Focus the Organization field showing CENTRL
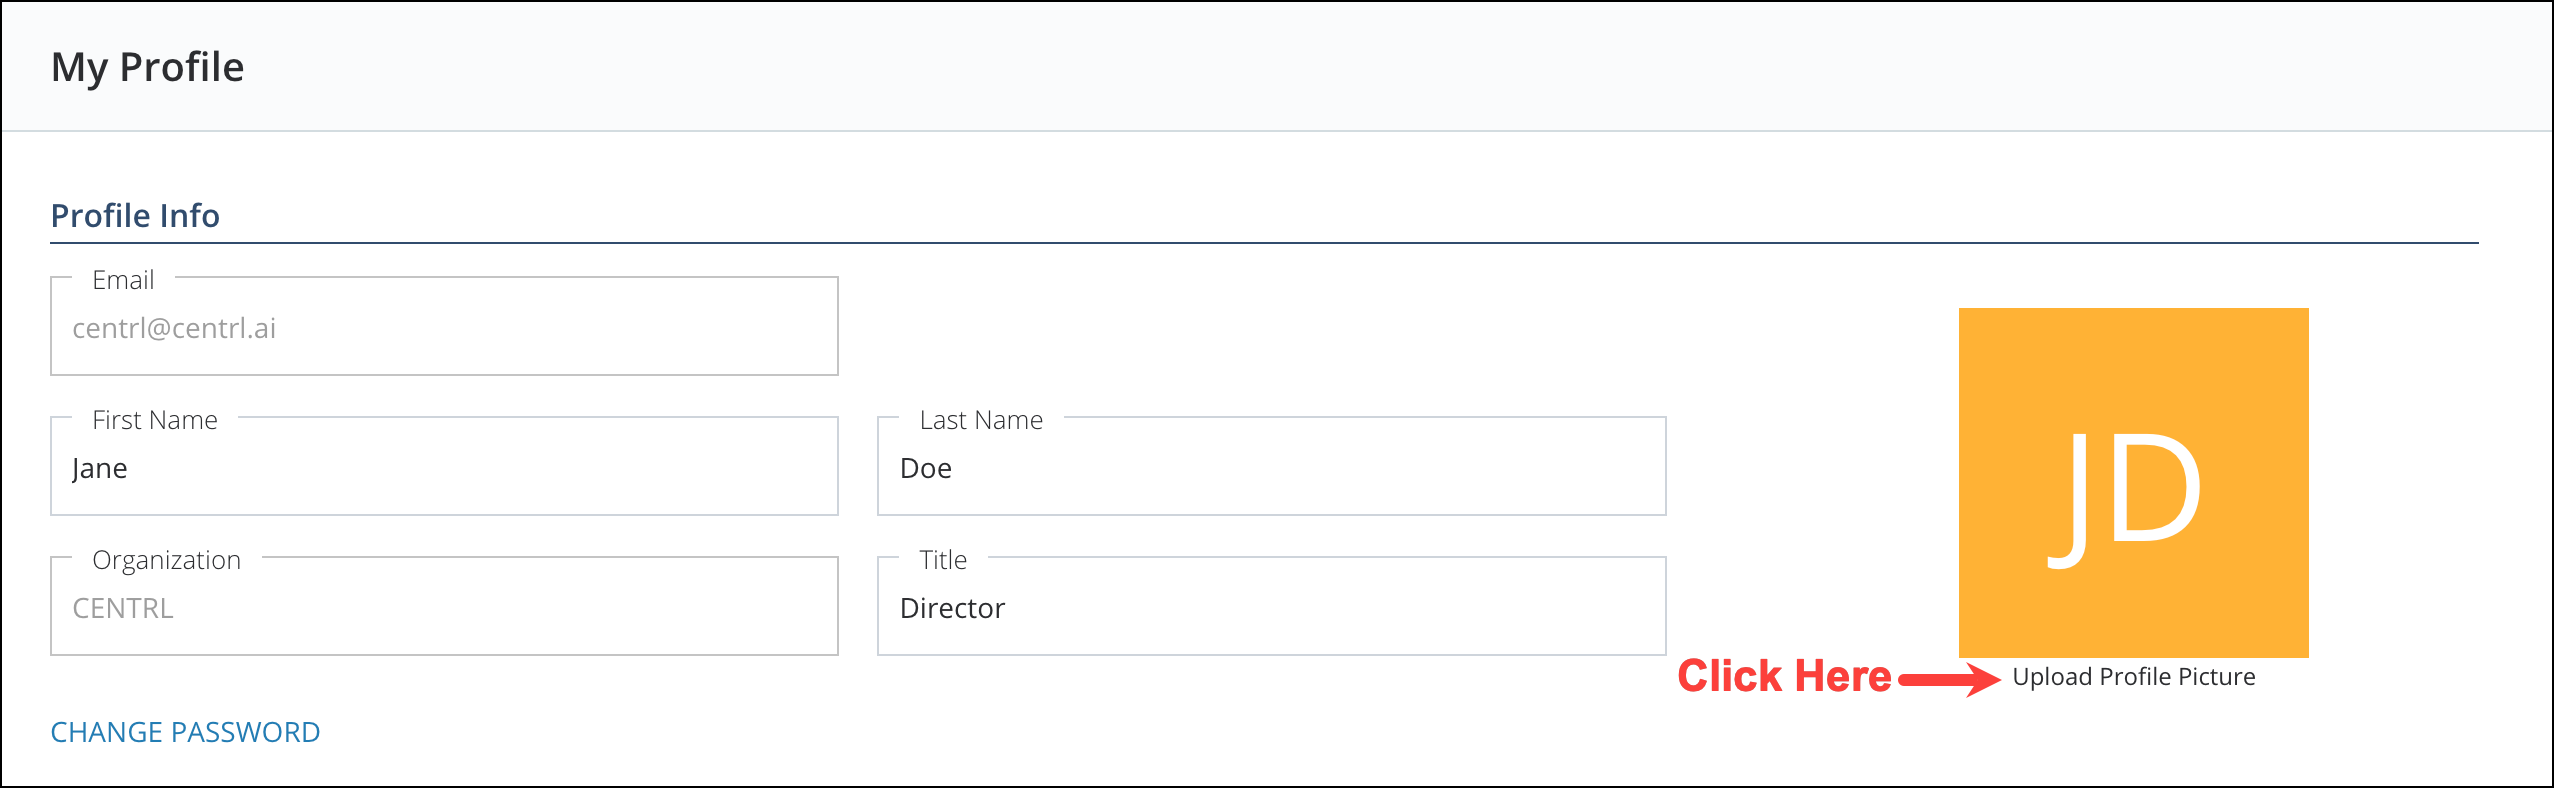Viewport: 2554px width, 788px height. point(444,606)
